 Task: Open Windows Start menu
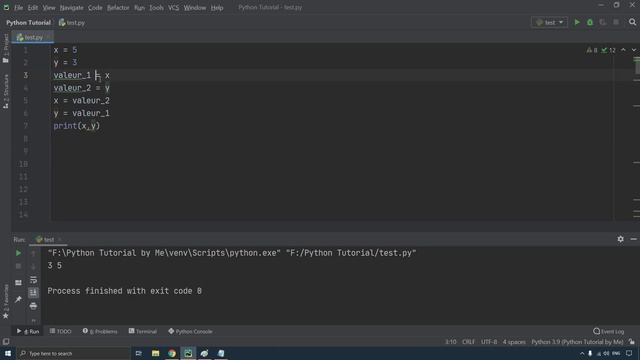[x=8, y=353]
